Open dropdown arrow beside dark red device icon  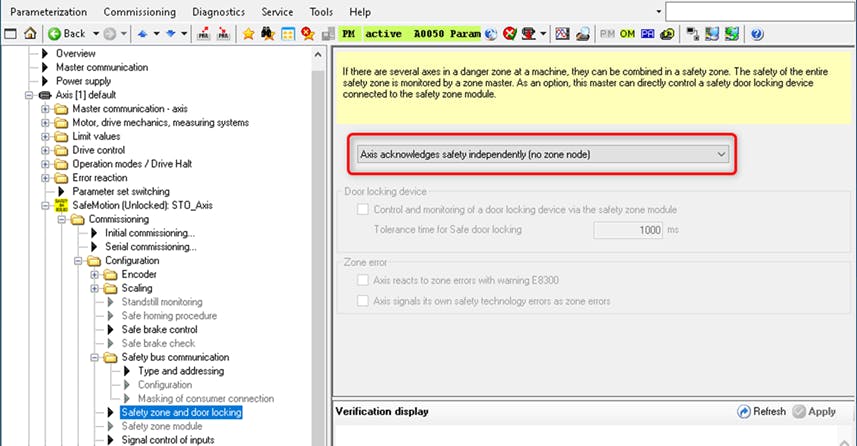click(x=543, y=34)
